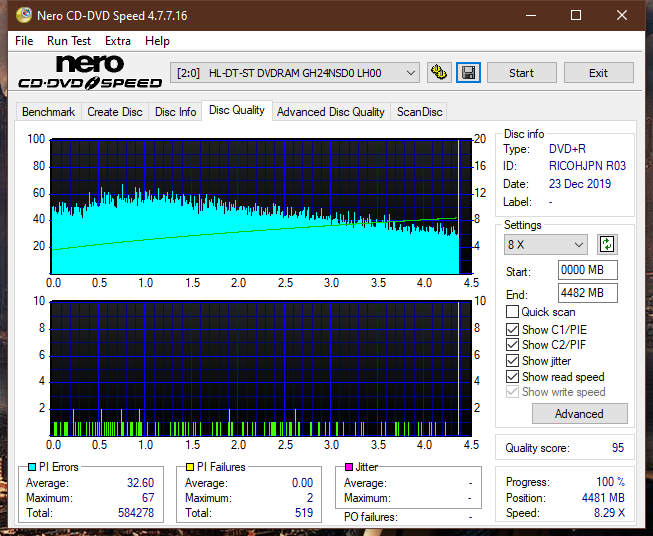
Task: Click the options (tools) icon in toolbar
Action: 439,73
